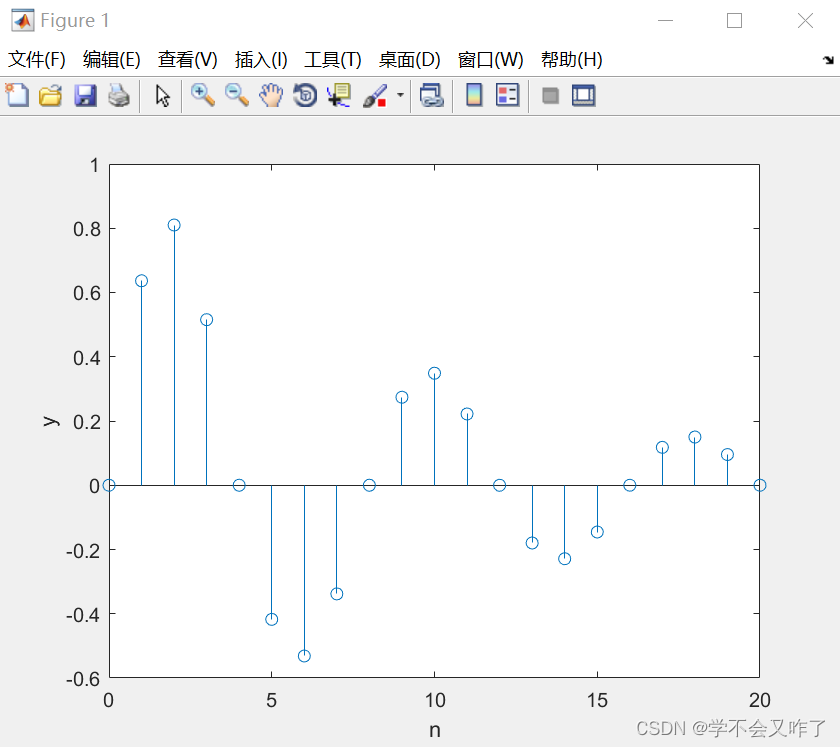
Task: Insert a legend via toolbar icon
Action: tap(507, 95)
